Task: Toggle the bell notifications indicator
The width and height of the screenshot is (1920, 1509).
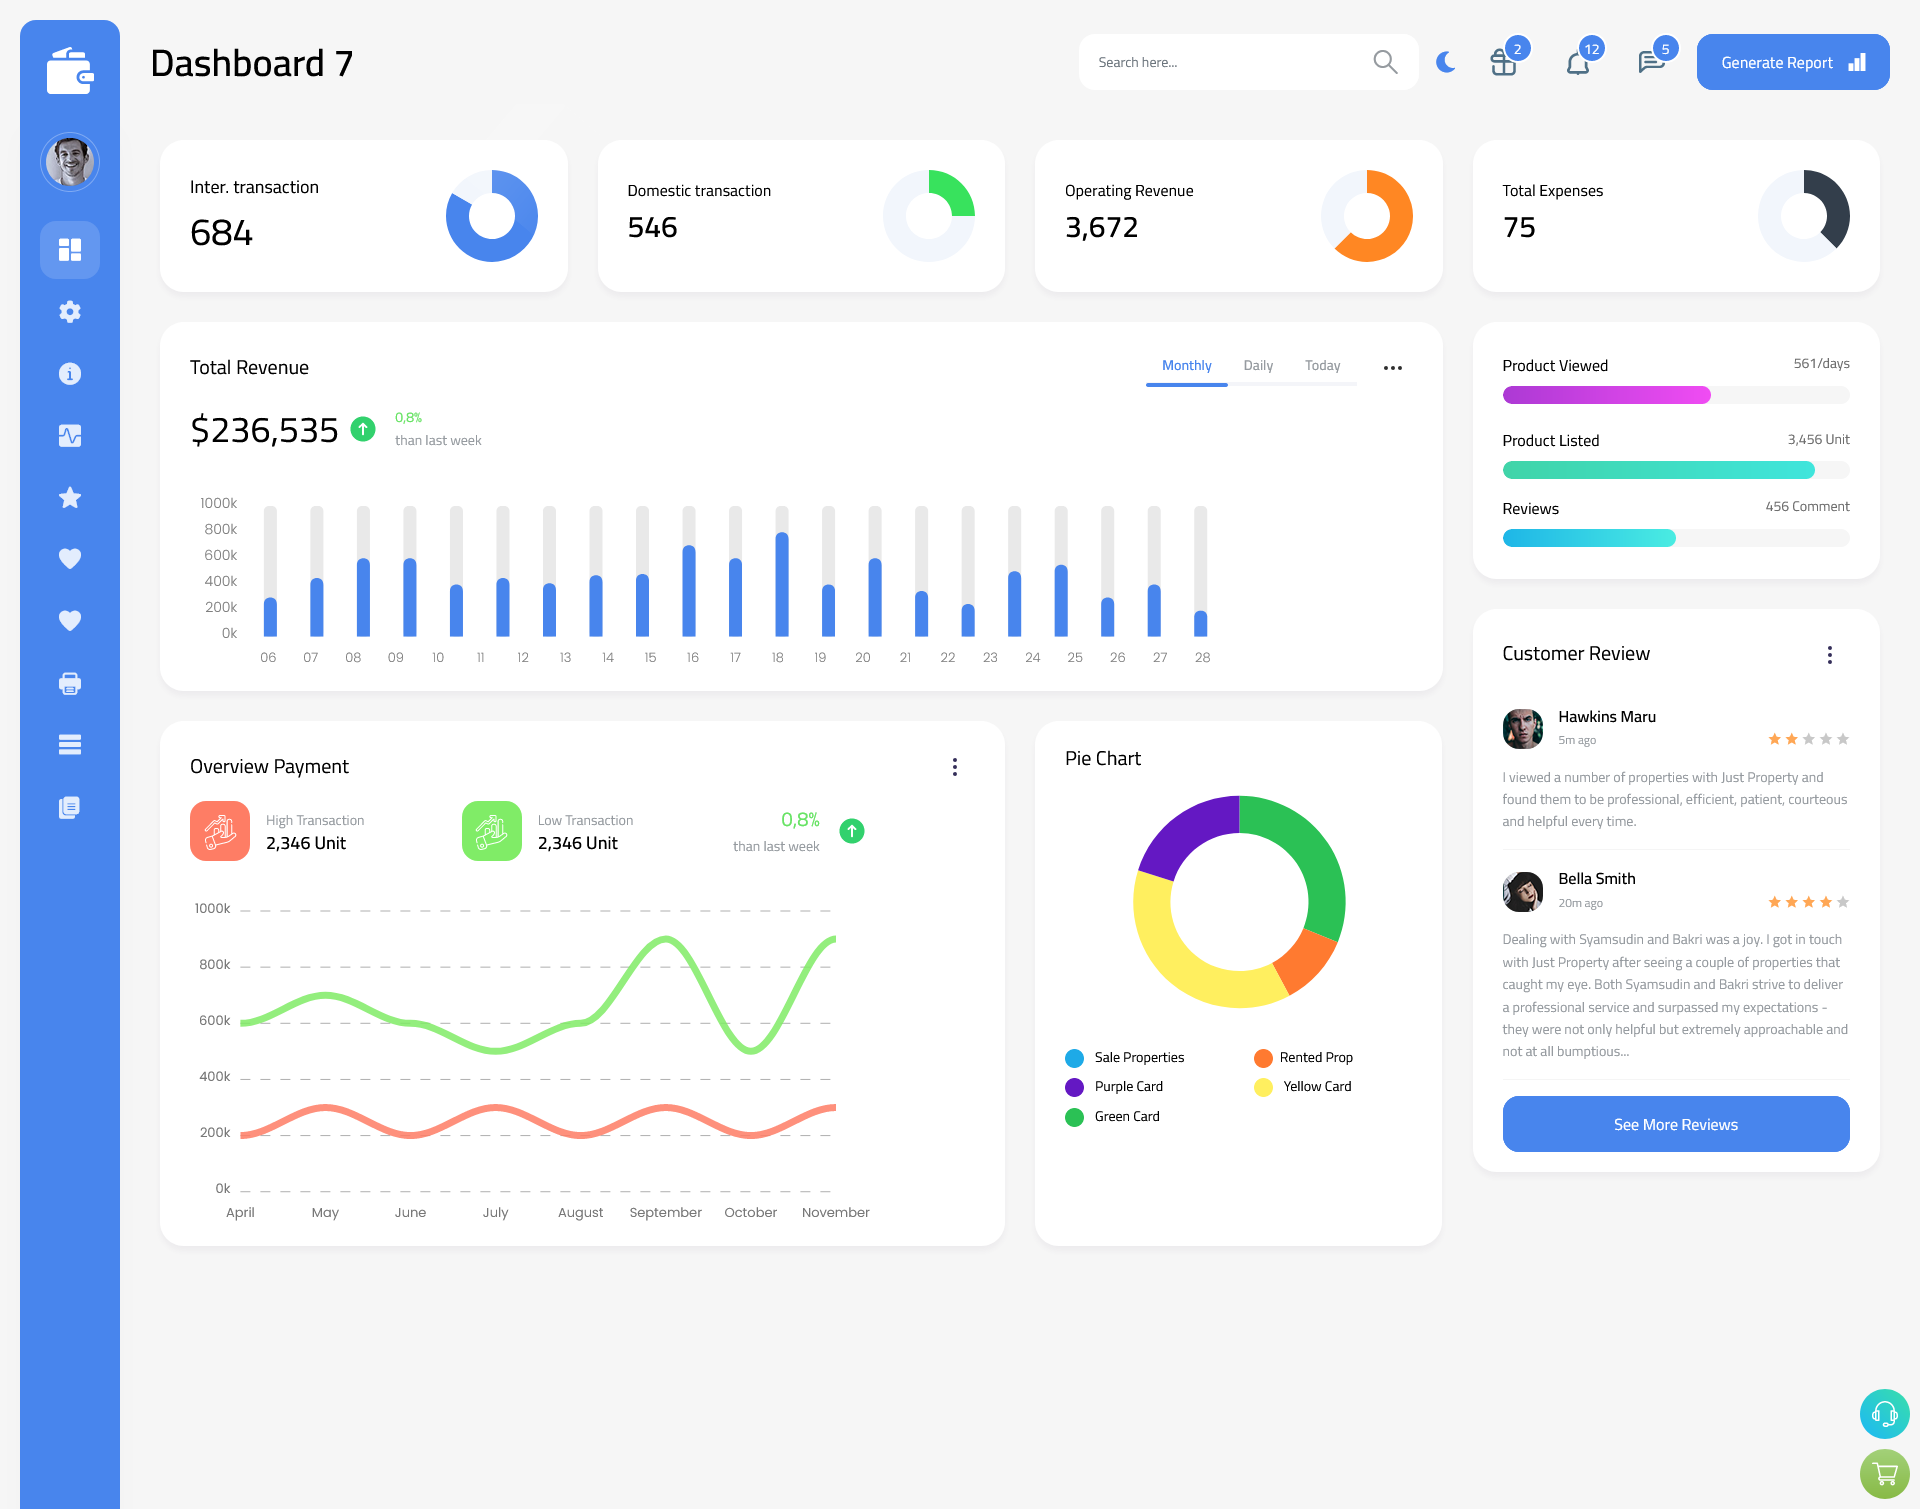Action: tap(1577, 62)
